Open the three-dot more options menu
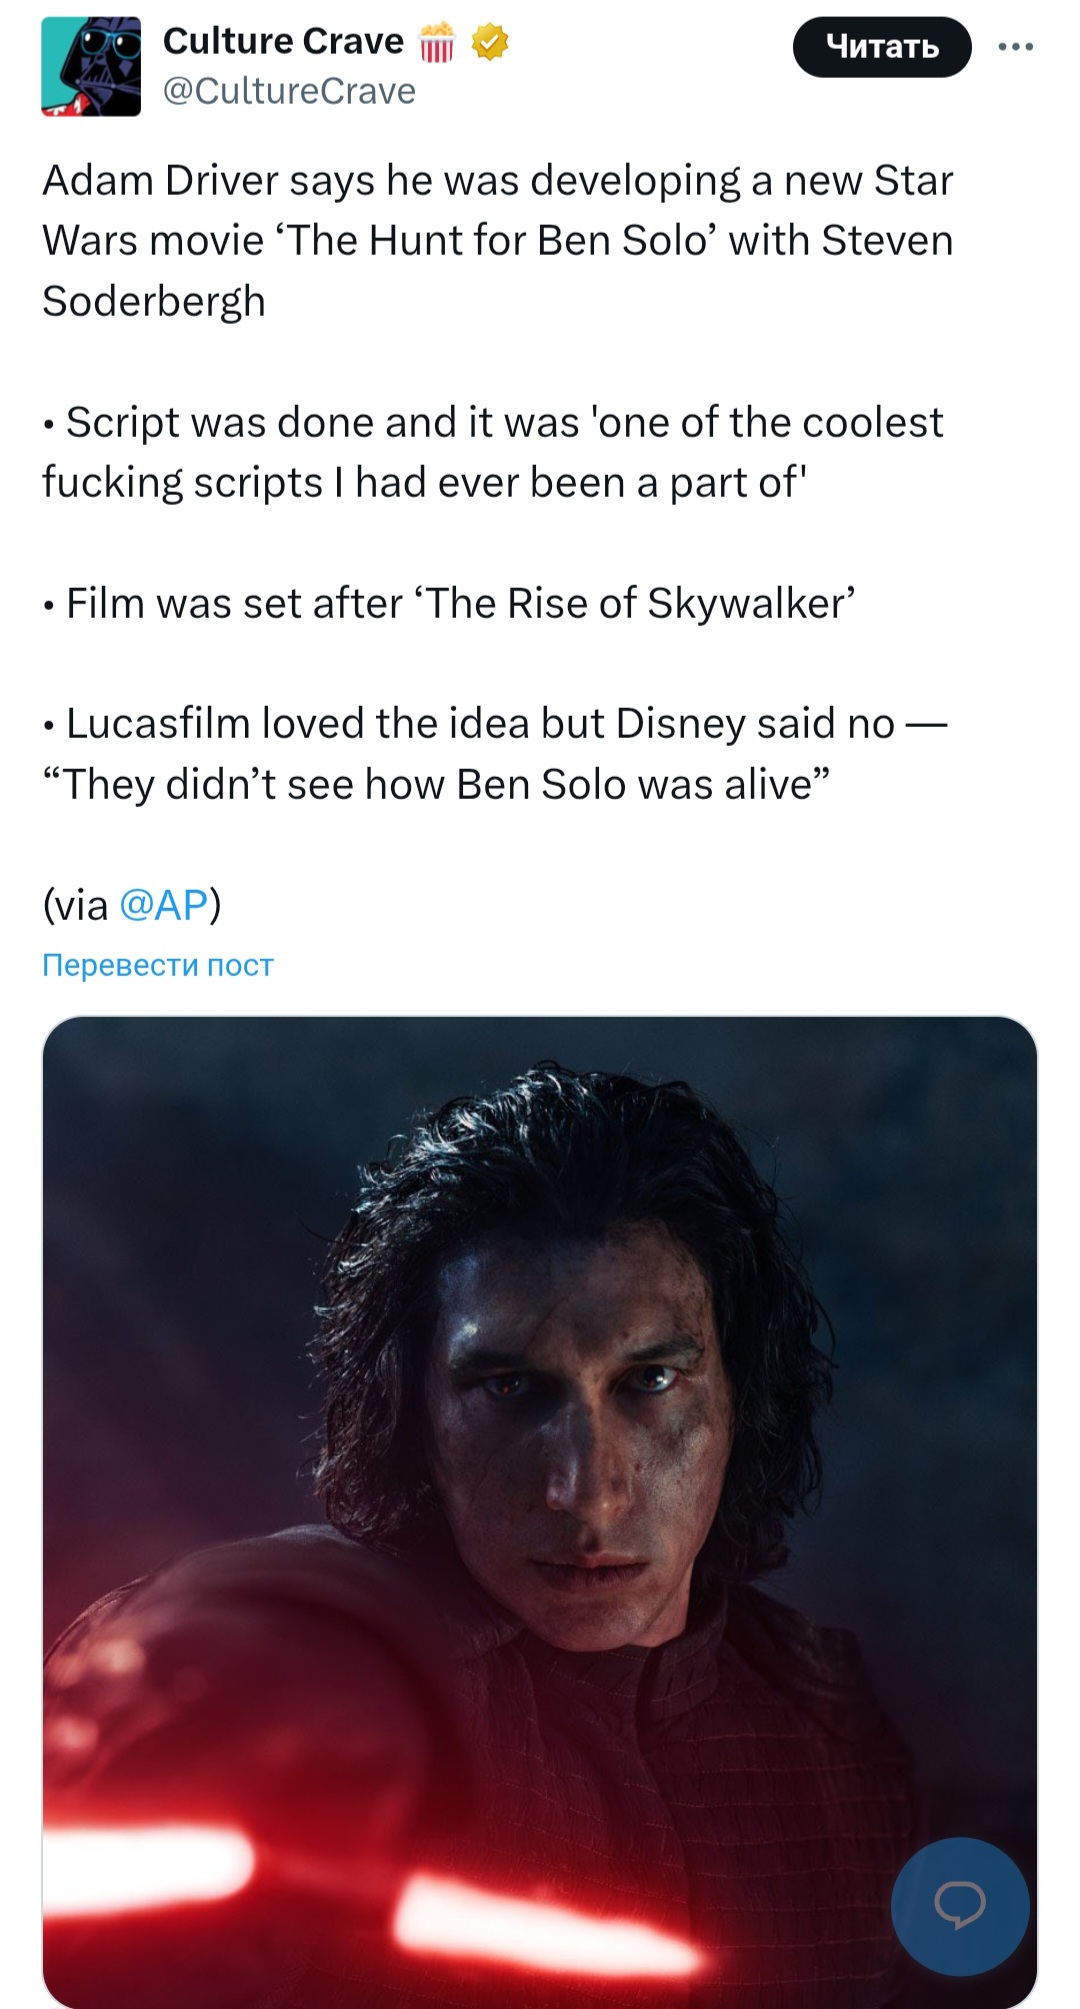Image resolution: width=1080 pixels, height=2009 pixels. 1015,47
